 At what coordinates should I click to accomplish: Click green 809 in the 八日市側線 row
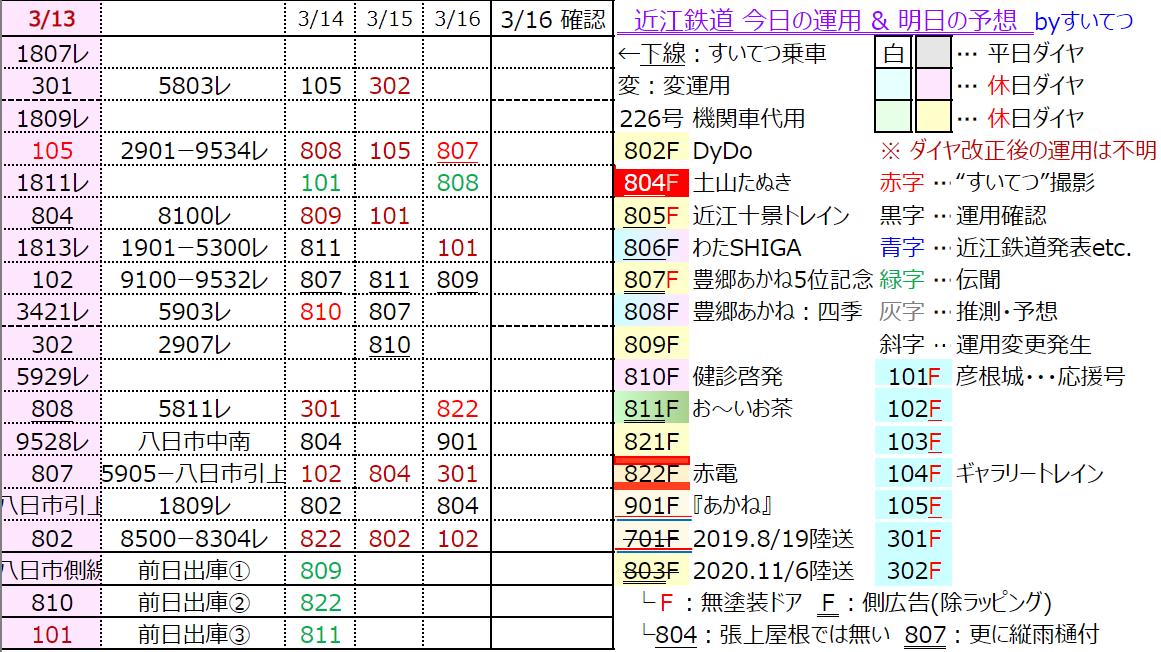(x=321, y=571)
